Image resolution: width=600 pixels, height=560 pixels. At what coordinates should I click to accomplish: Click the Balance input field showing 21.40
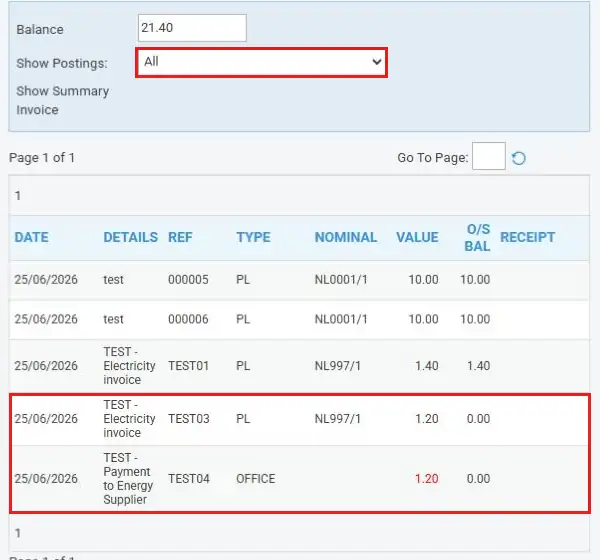point(192,28)
